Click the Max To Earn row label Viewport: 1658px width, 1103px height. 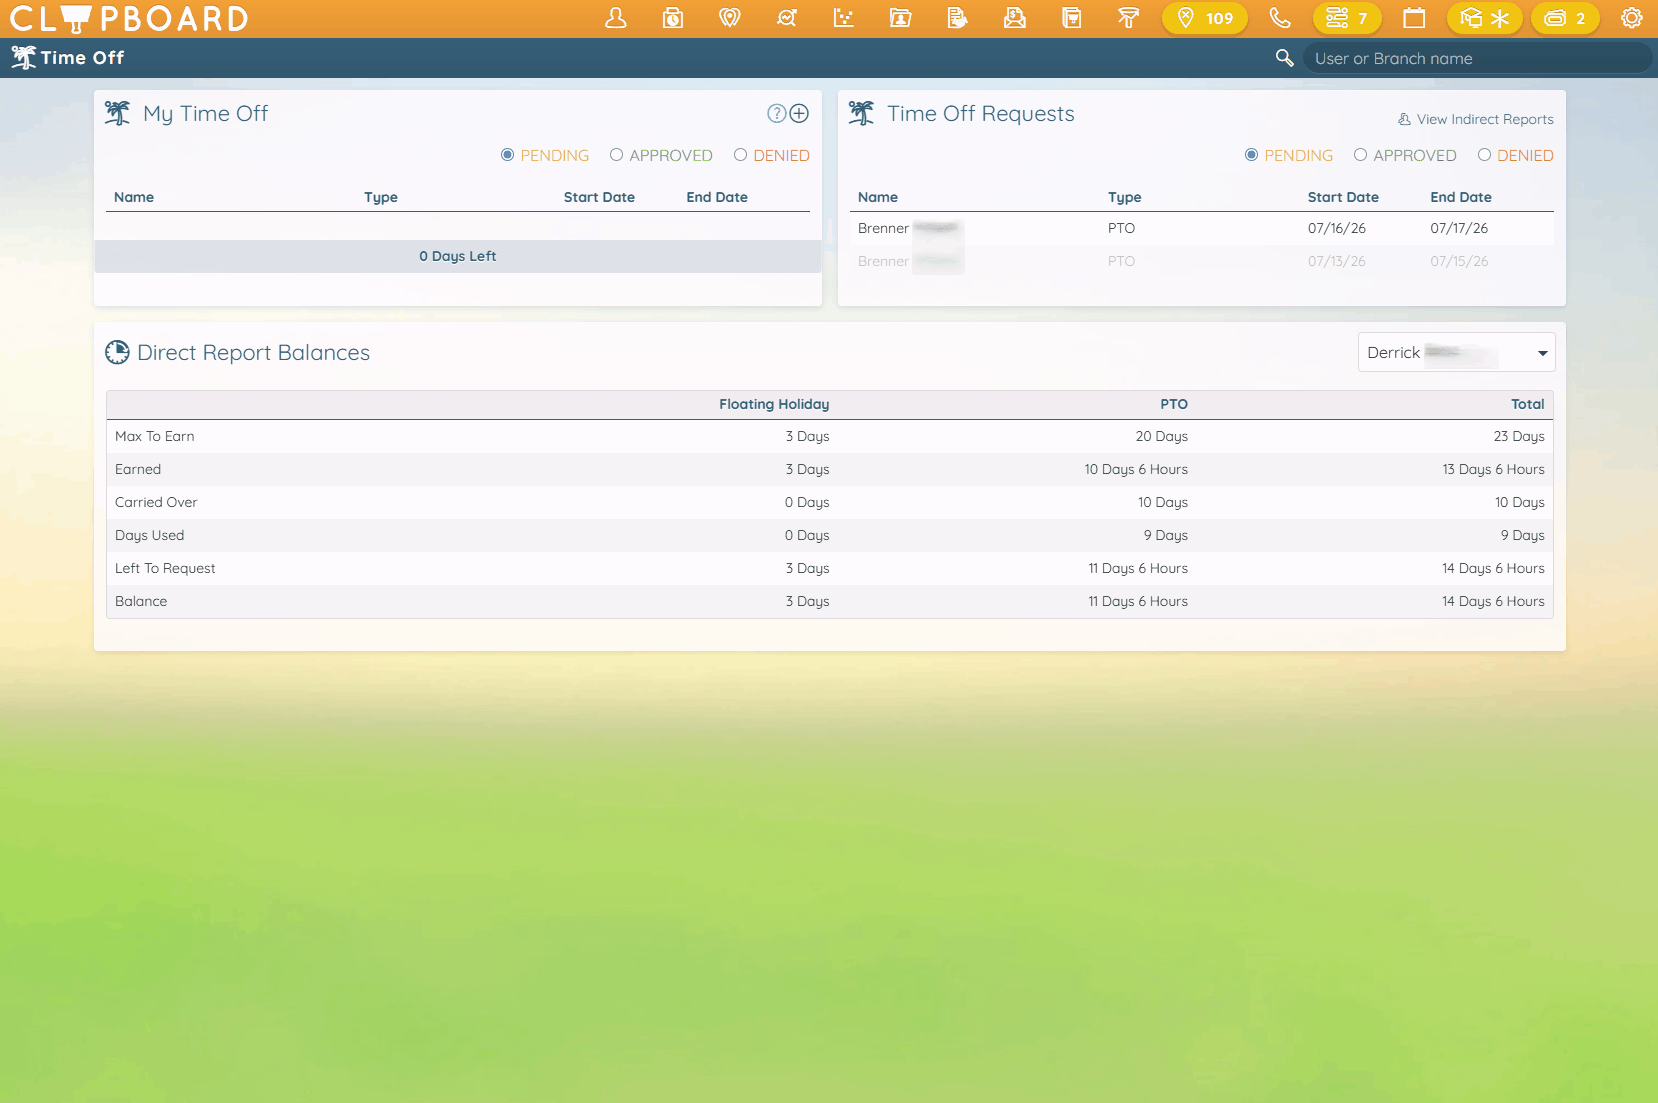155,436
